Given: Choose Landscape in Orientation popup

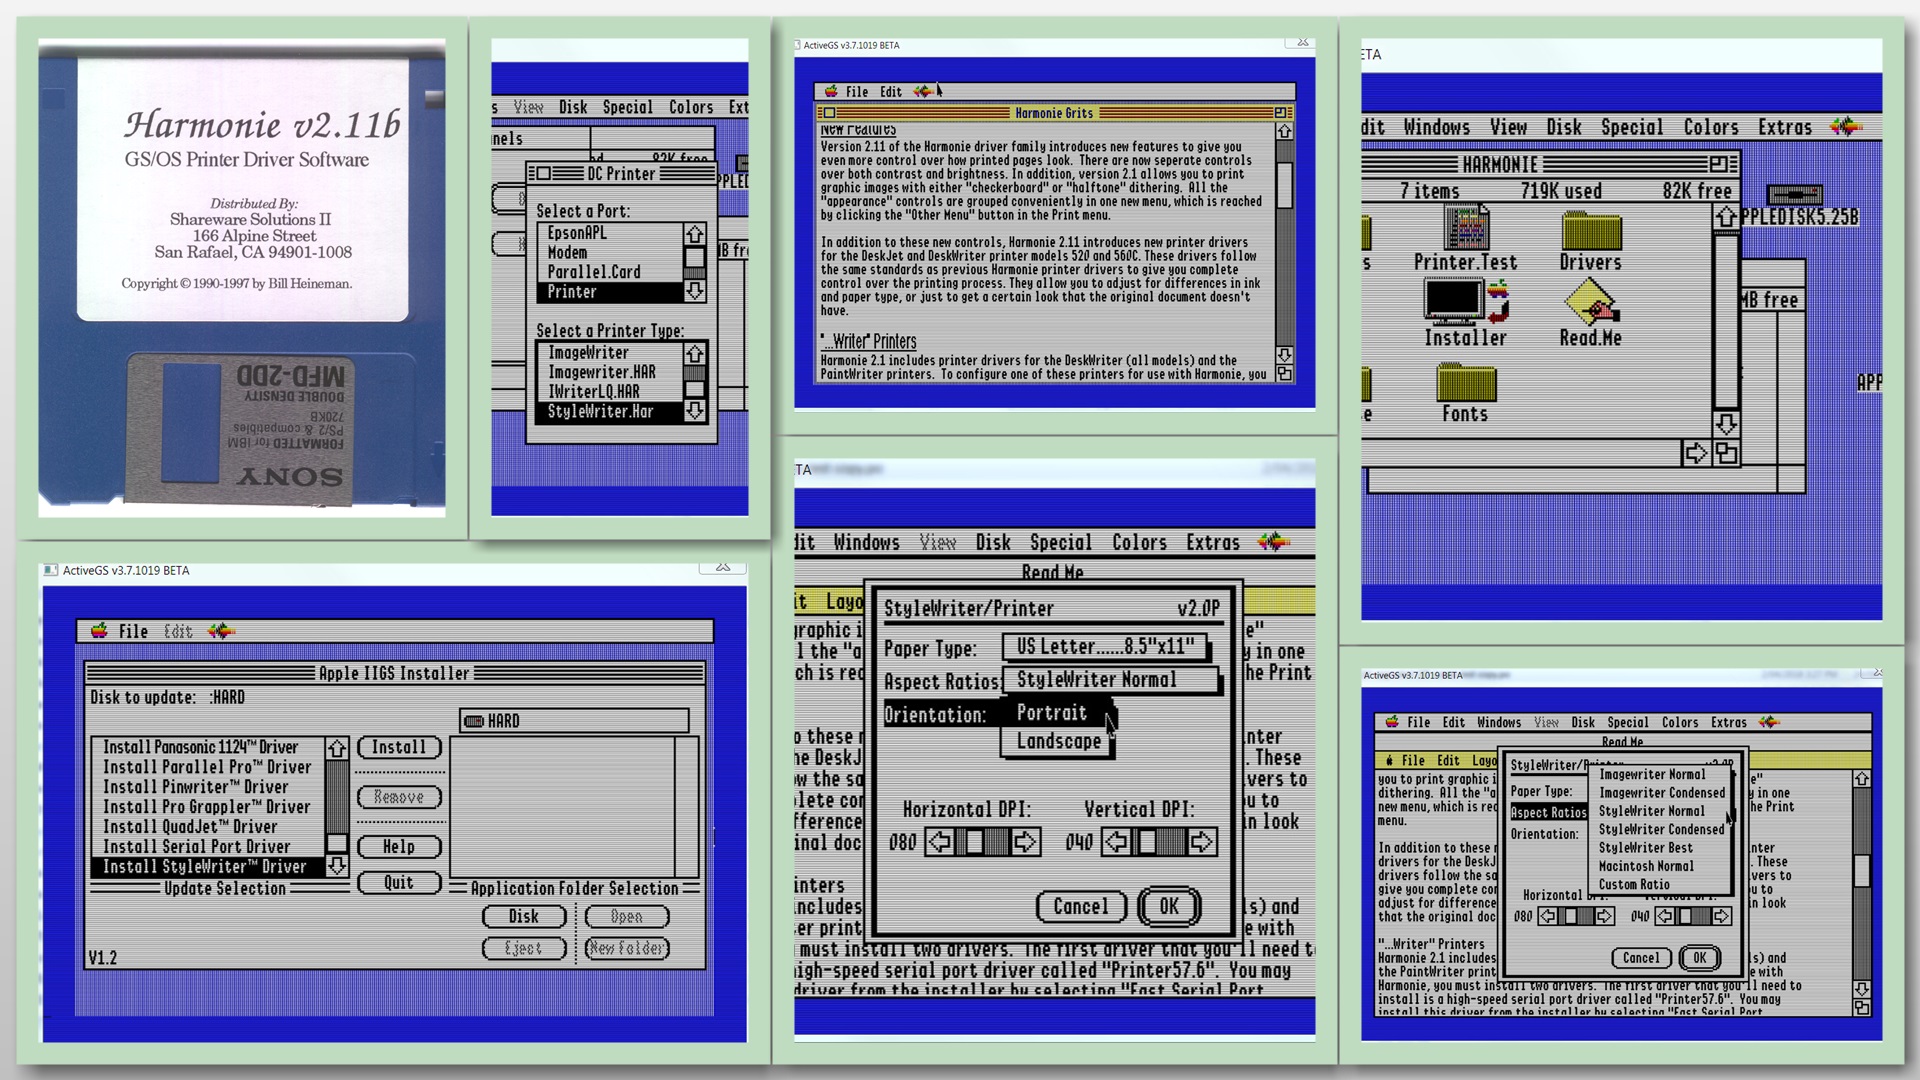Looking at the screenshot, I should [x=1058, y=741].
